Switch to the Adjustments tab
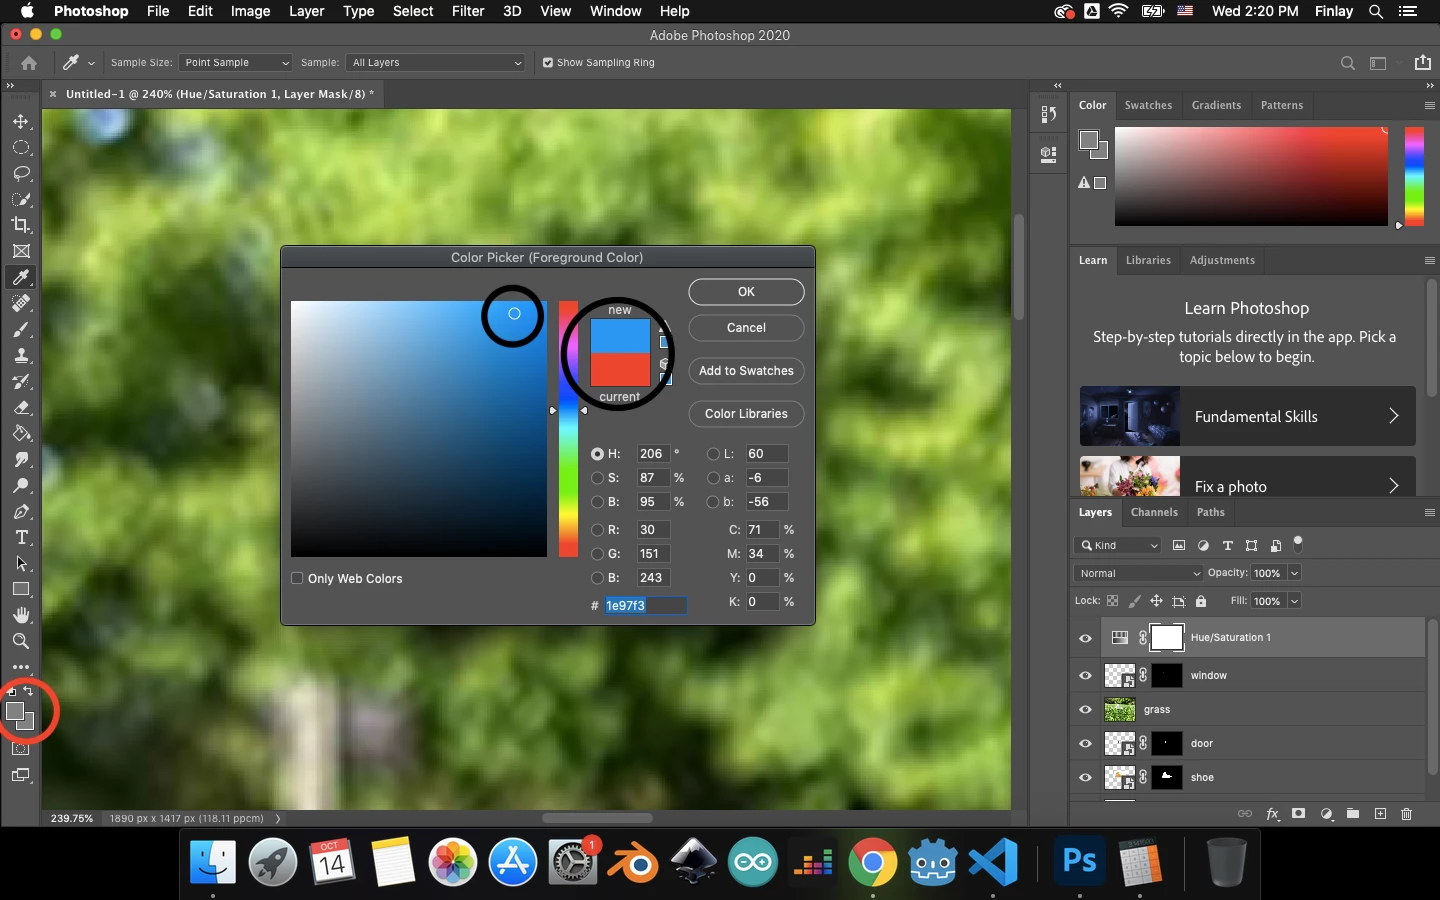Image resolution: width=1440 pixels, height=900 pixels. pos(1222,260)
